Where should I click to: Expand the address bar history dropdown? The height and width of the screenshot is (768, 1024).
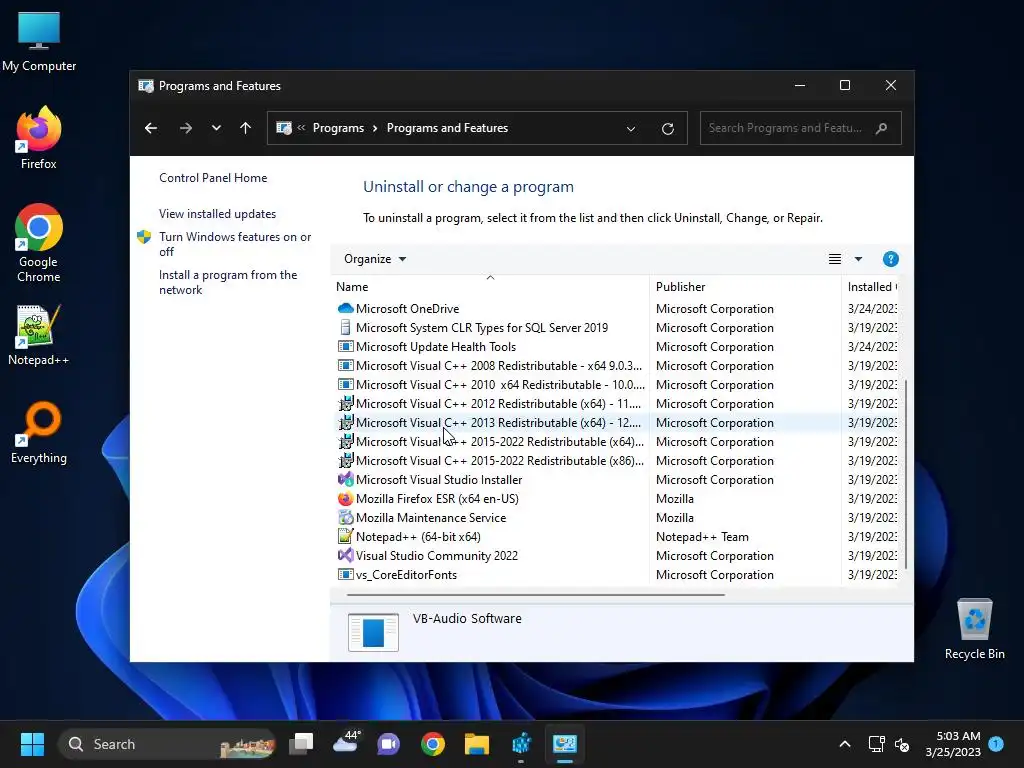click(x=631, y=129)
